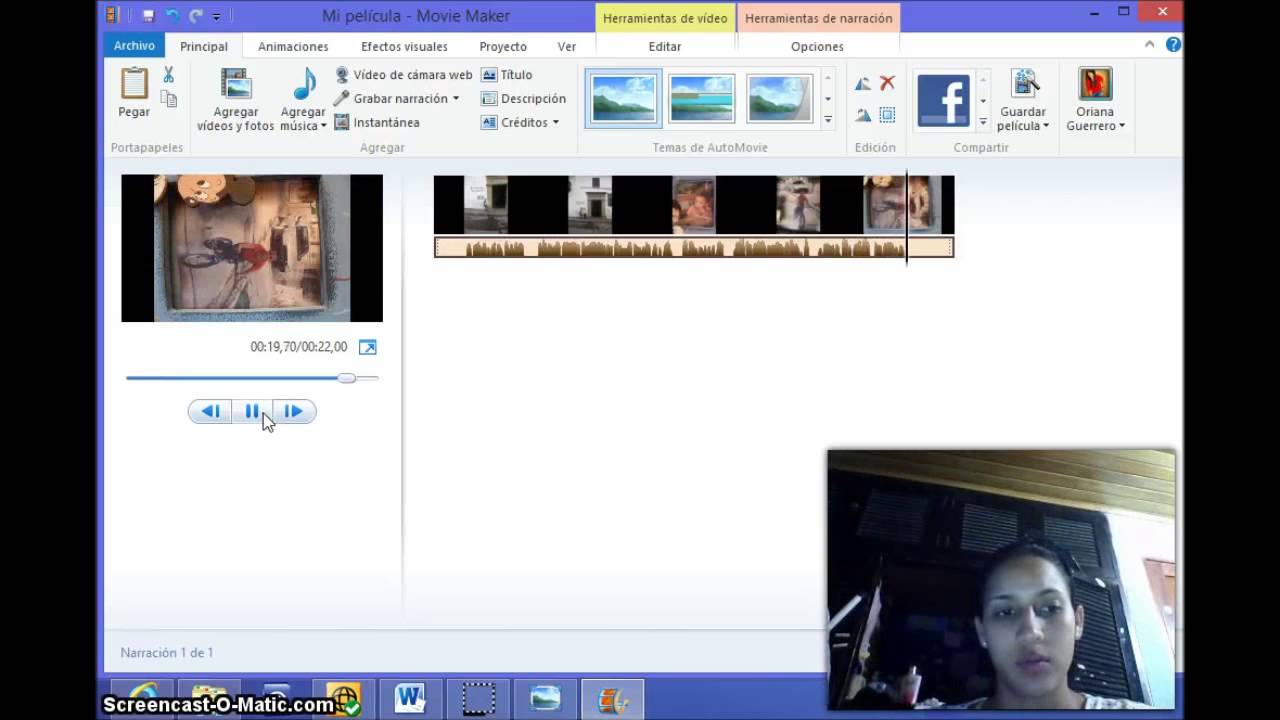Screen dimensions: 1280x720
Task: Open the help question mark icon
Action: coord(1174,45)
